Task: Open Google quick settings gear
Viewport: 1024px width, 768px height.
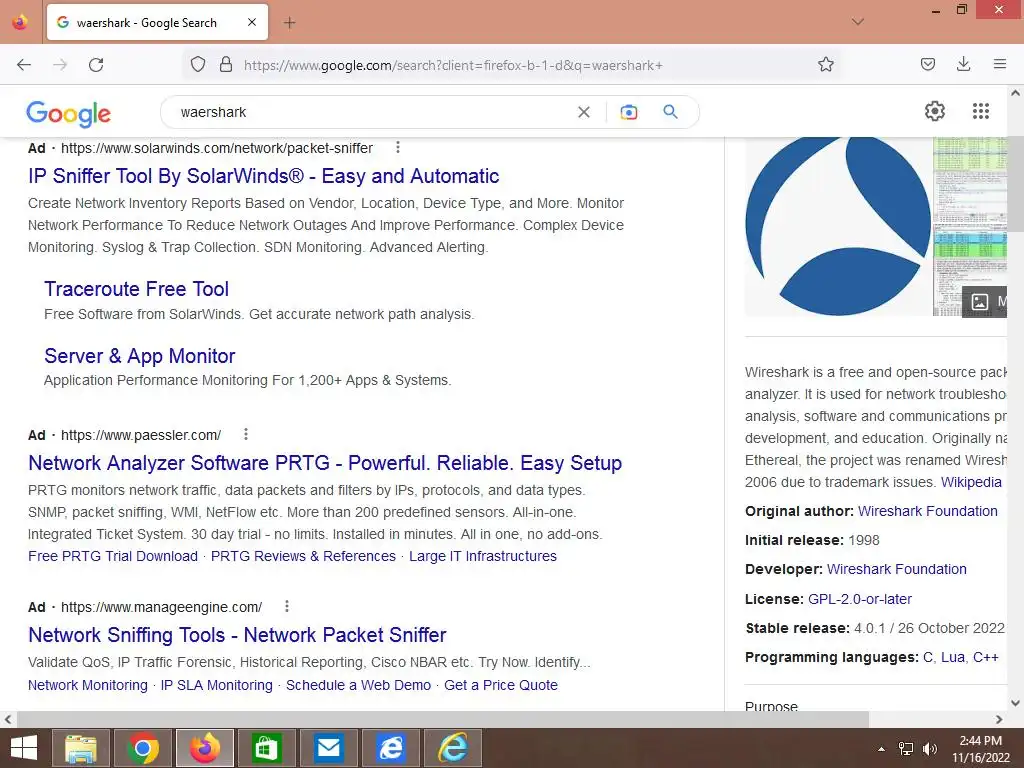Action: tap(935, 112)
